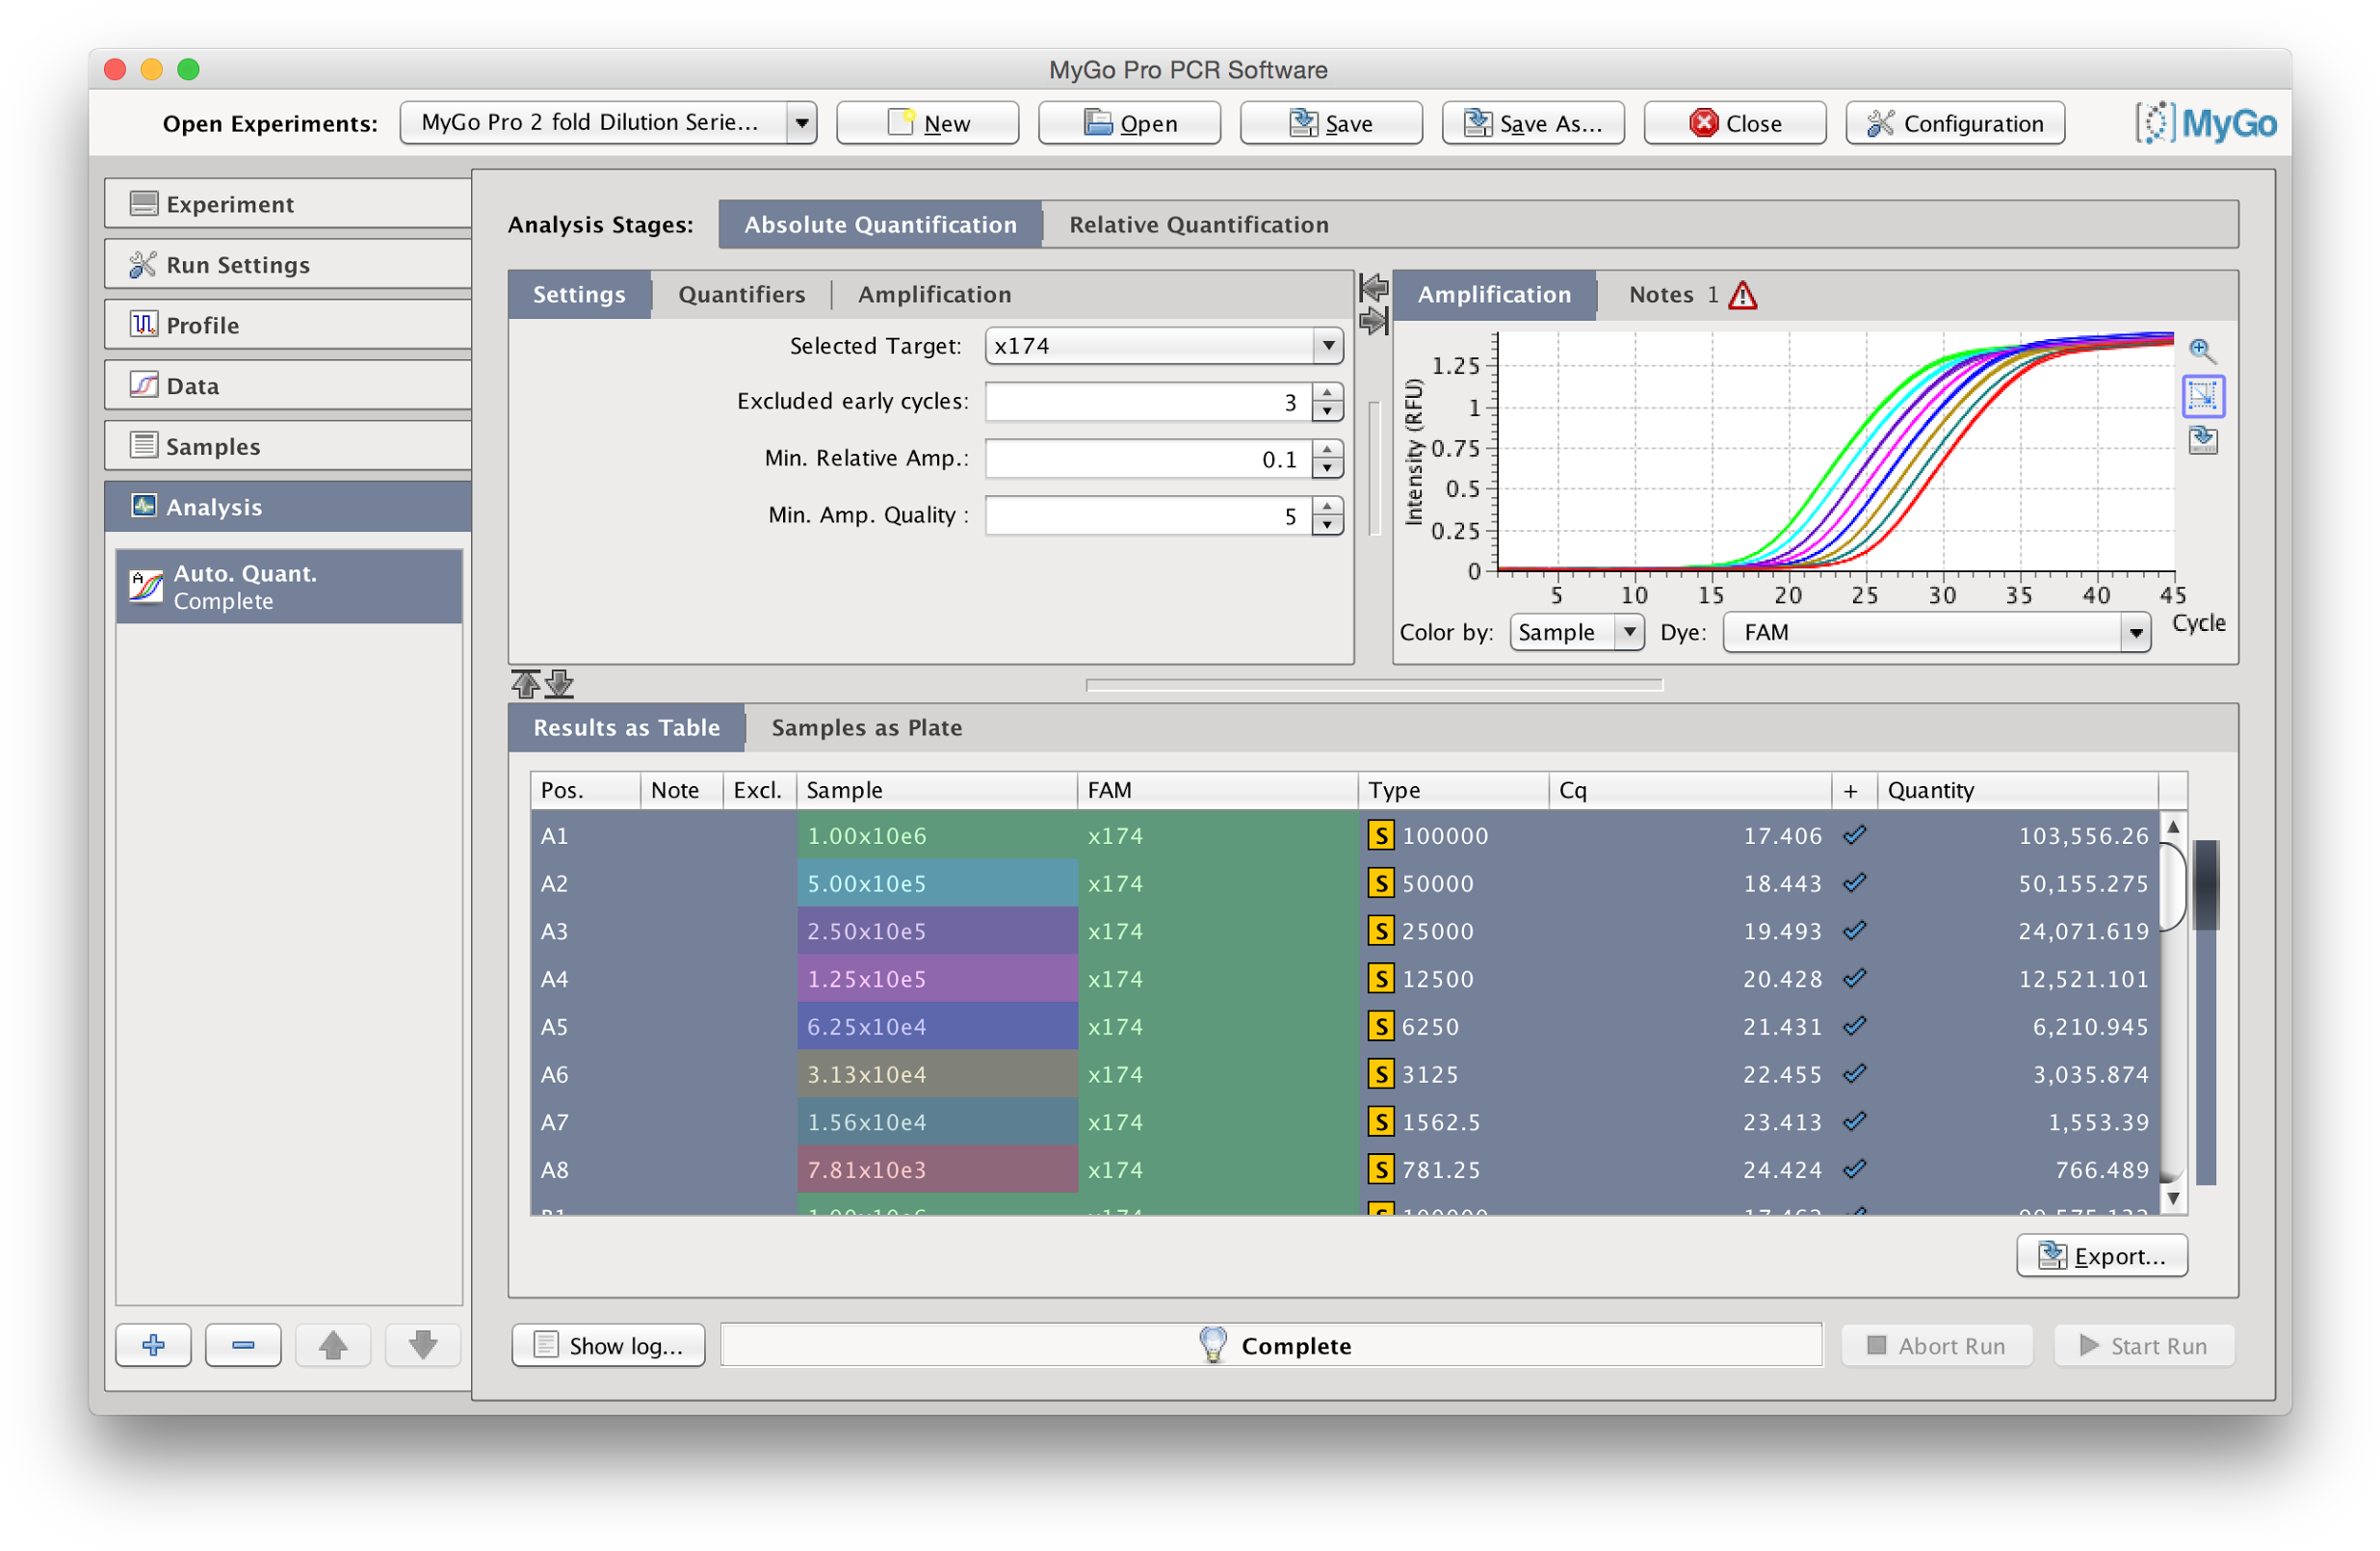
Task: Open the Color by Sample dropdown
Action: (1576, 632)
